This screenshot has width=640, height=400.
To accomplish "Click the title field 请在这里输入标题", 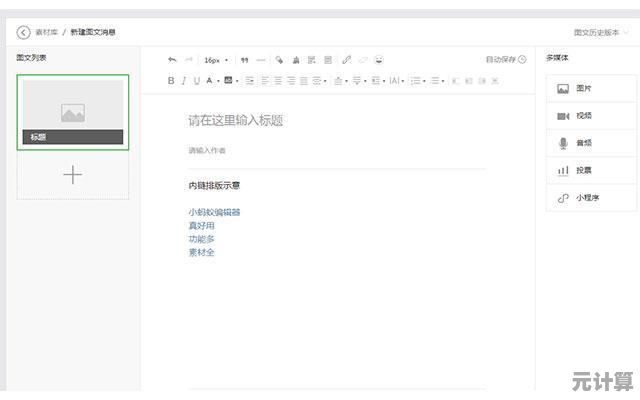I will tap(236, 120).
